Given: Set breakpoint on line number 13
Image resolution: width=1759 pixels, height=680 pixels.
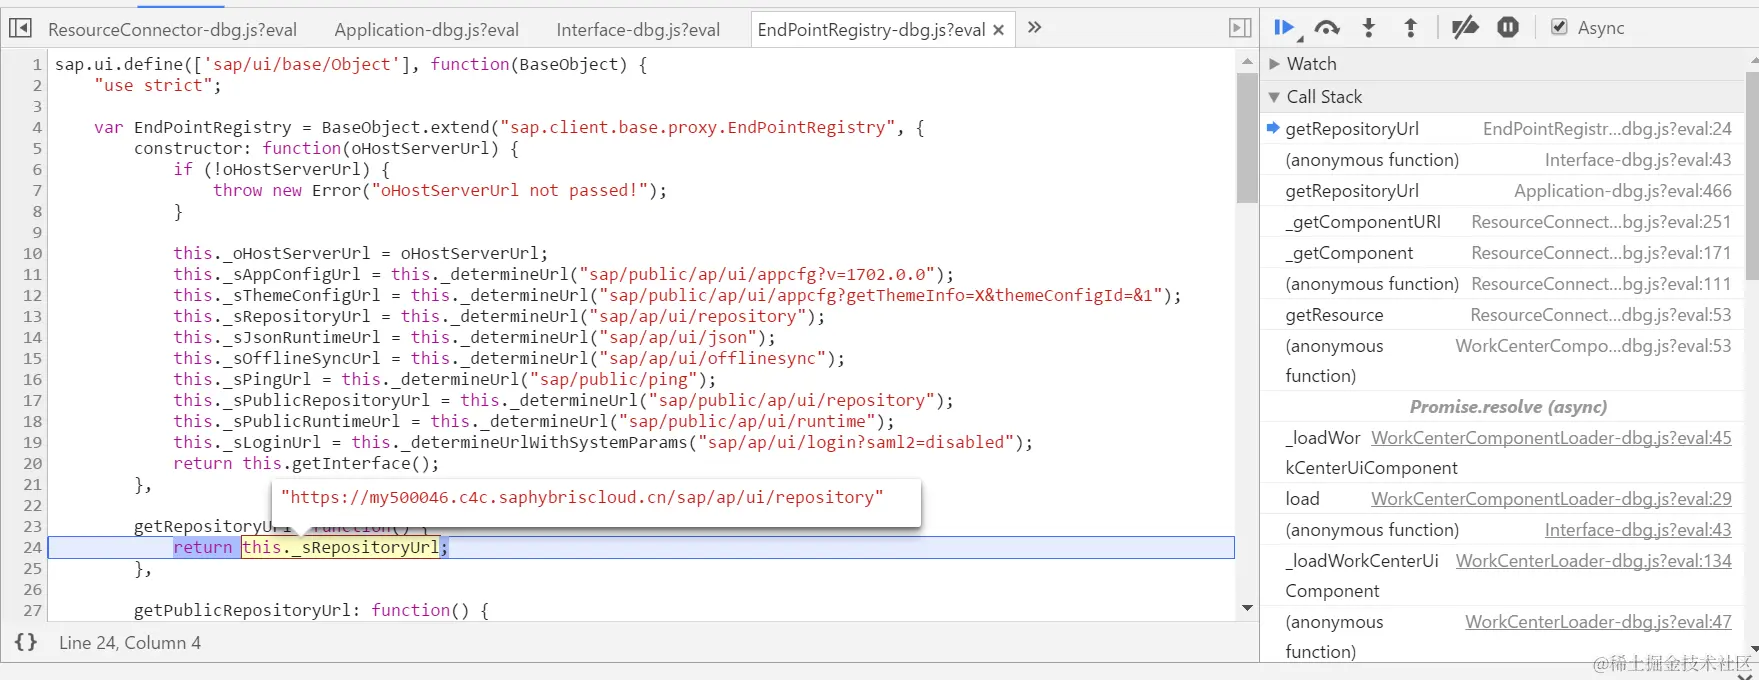Looking at the screenshot, I should [32, 317].
